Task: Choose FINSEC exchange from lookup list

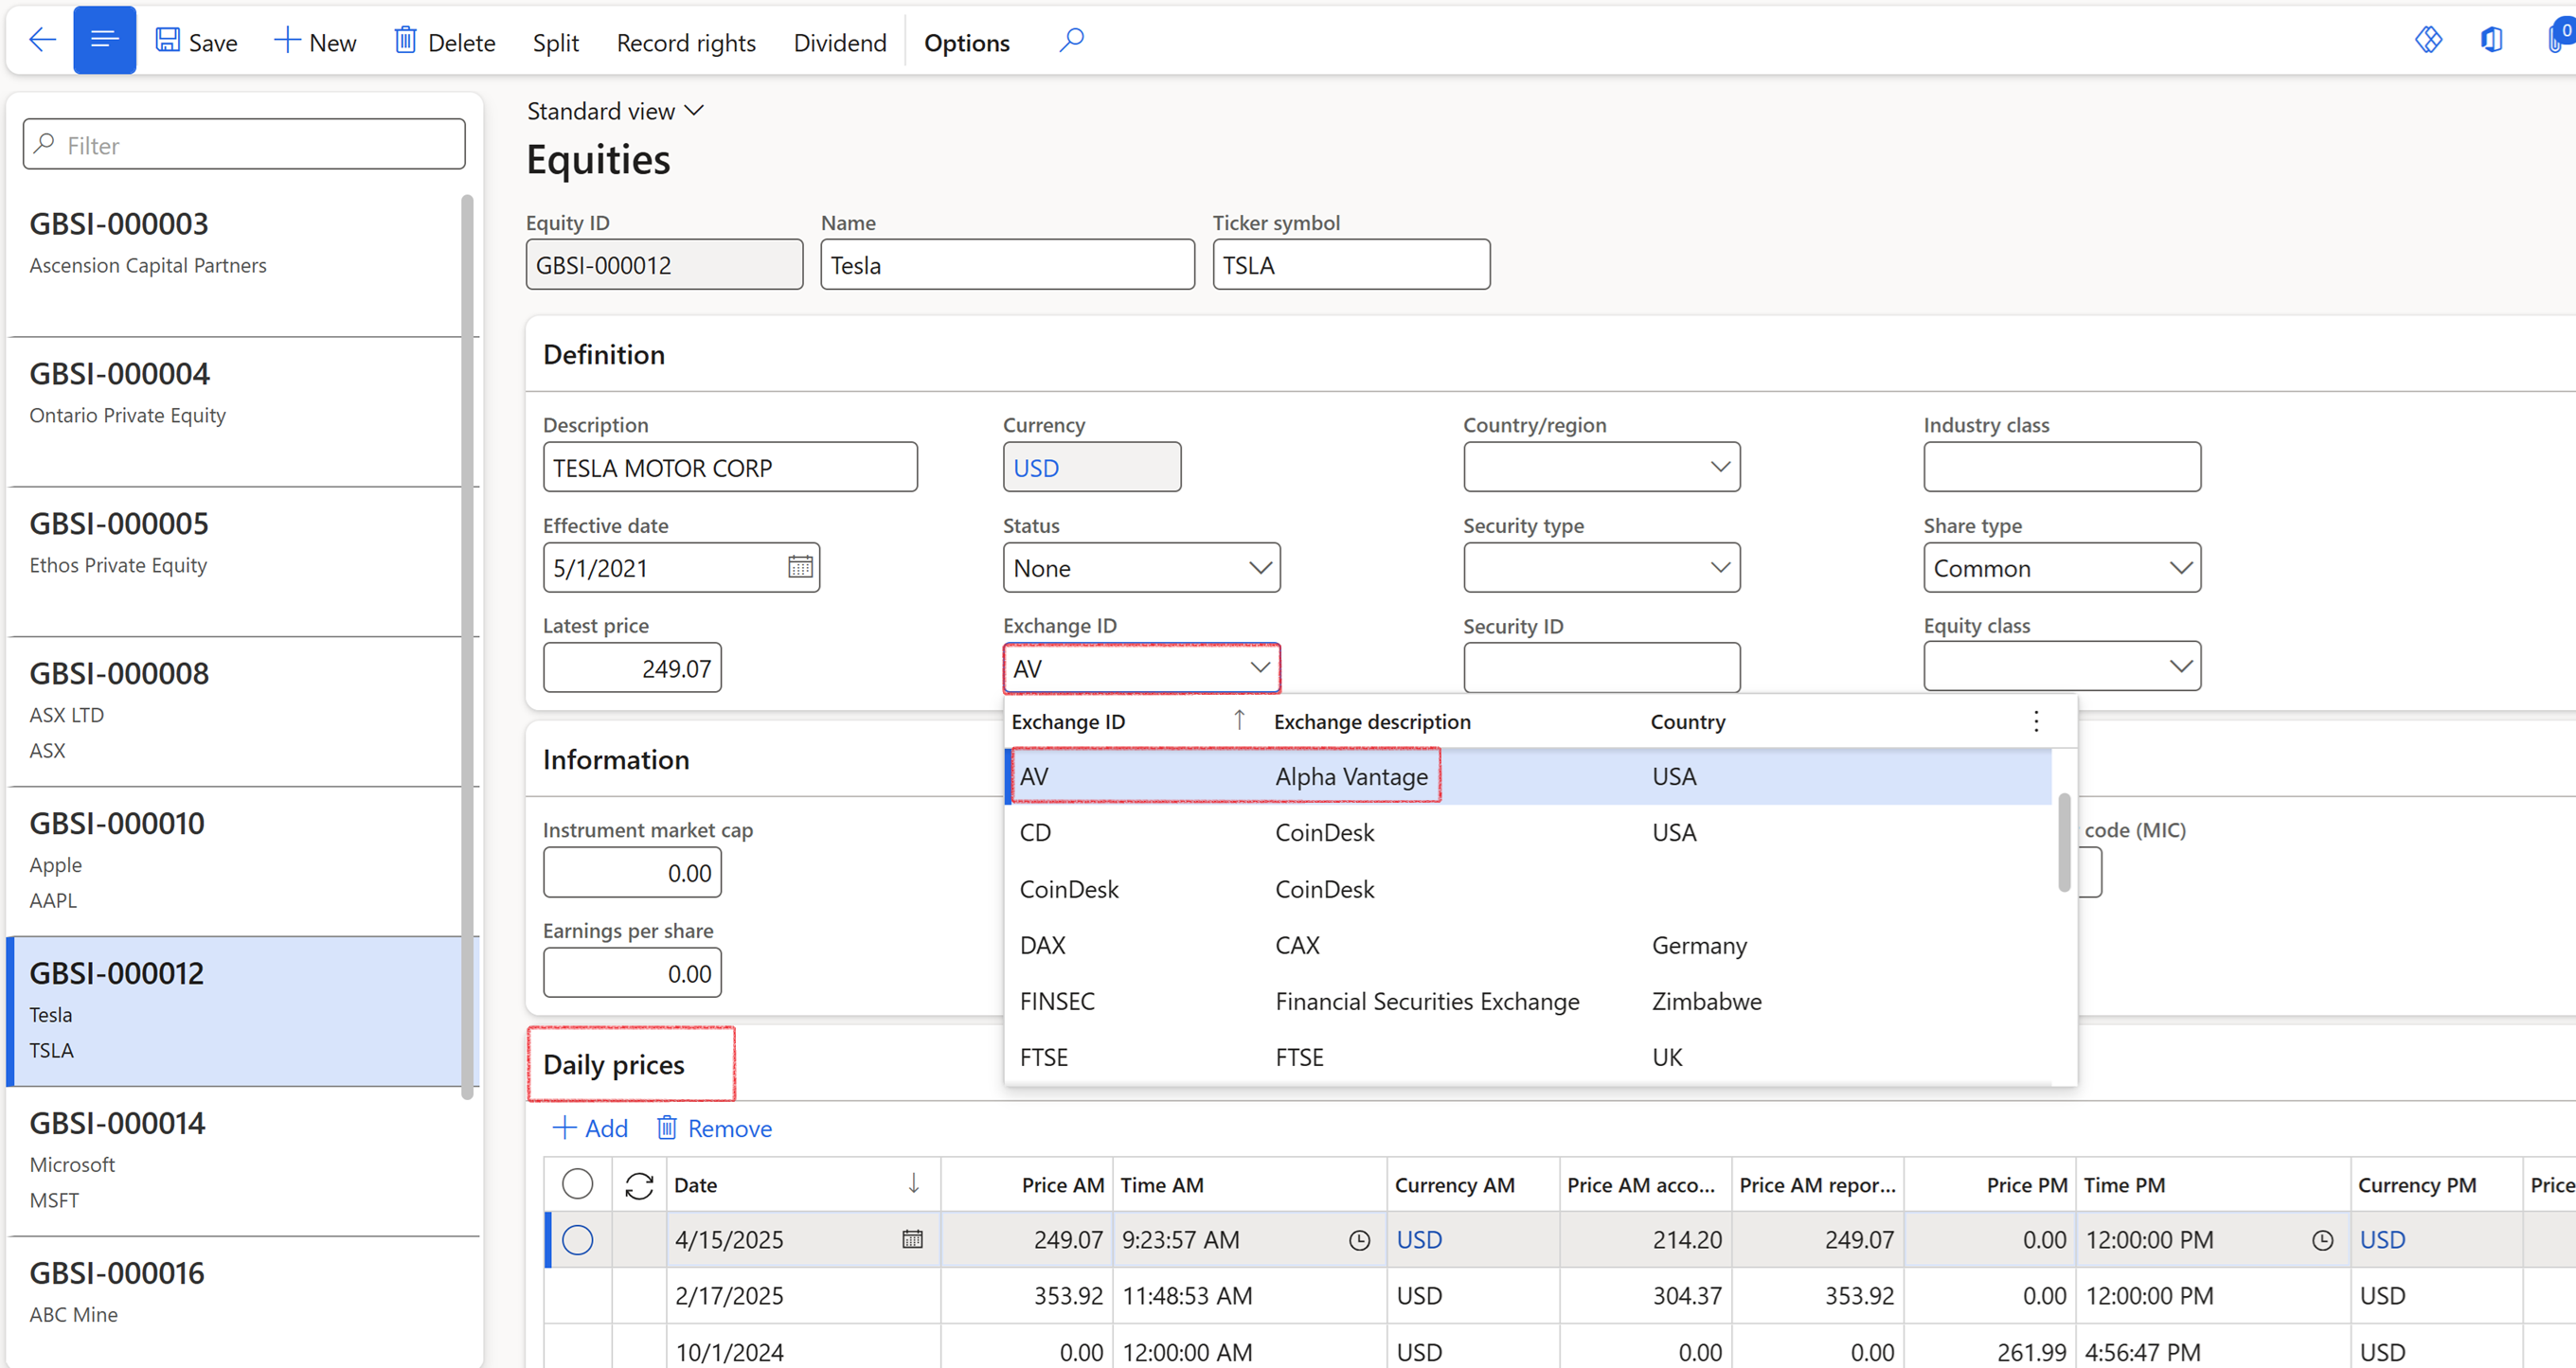Action: coord(1057,1001)
